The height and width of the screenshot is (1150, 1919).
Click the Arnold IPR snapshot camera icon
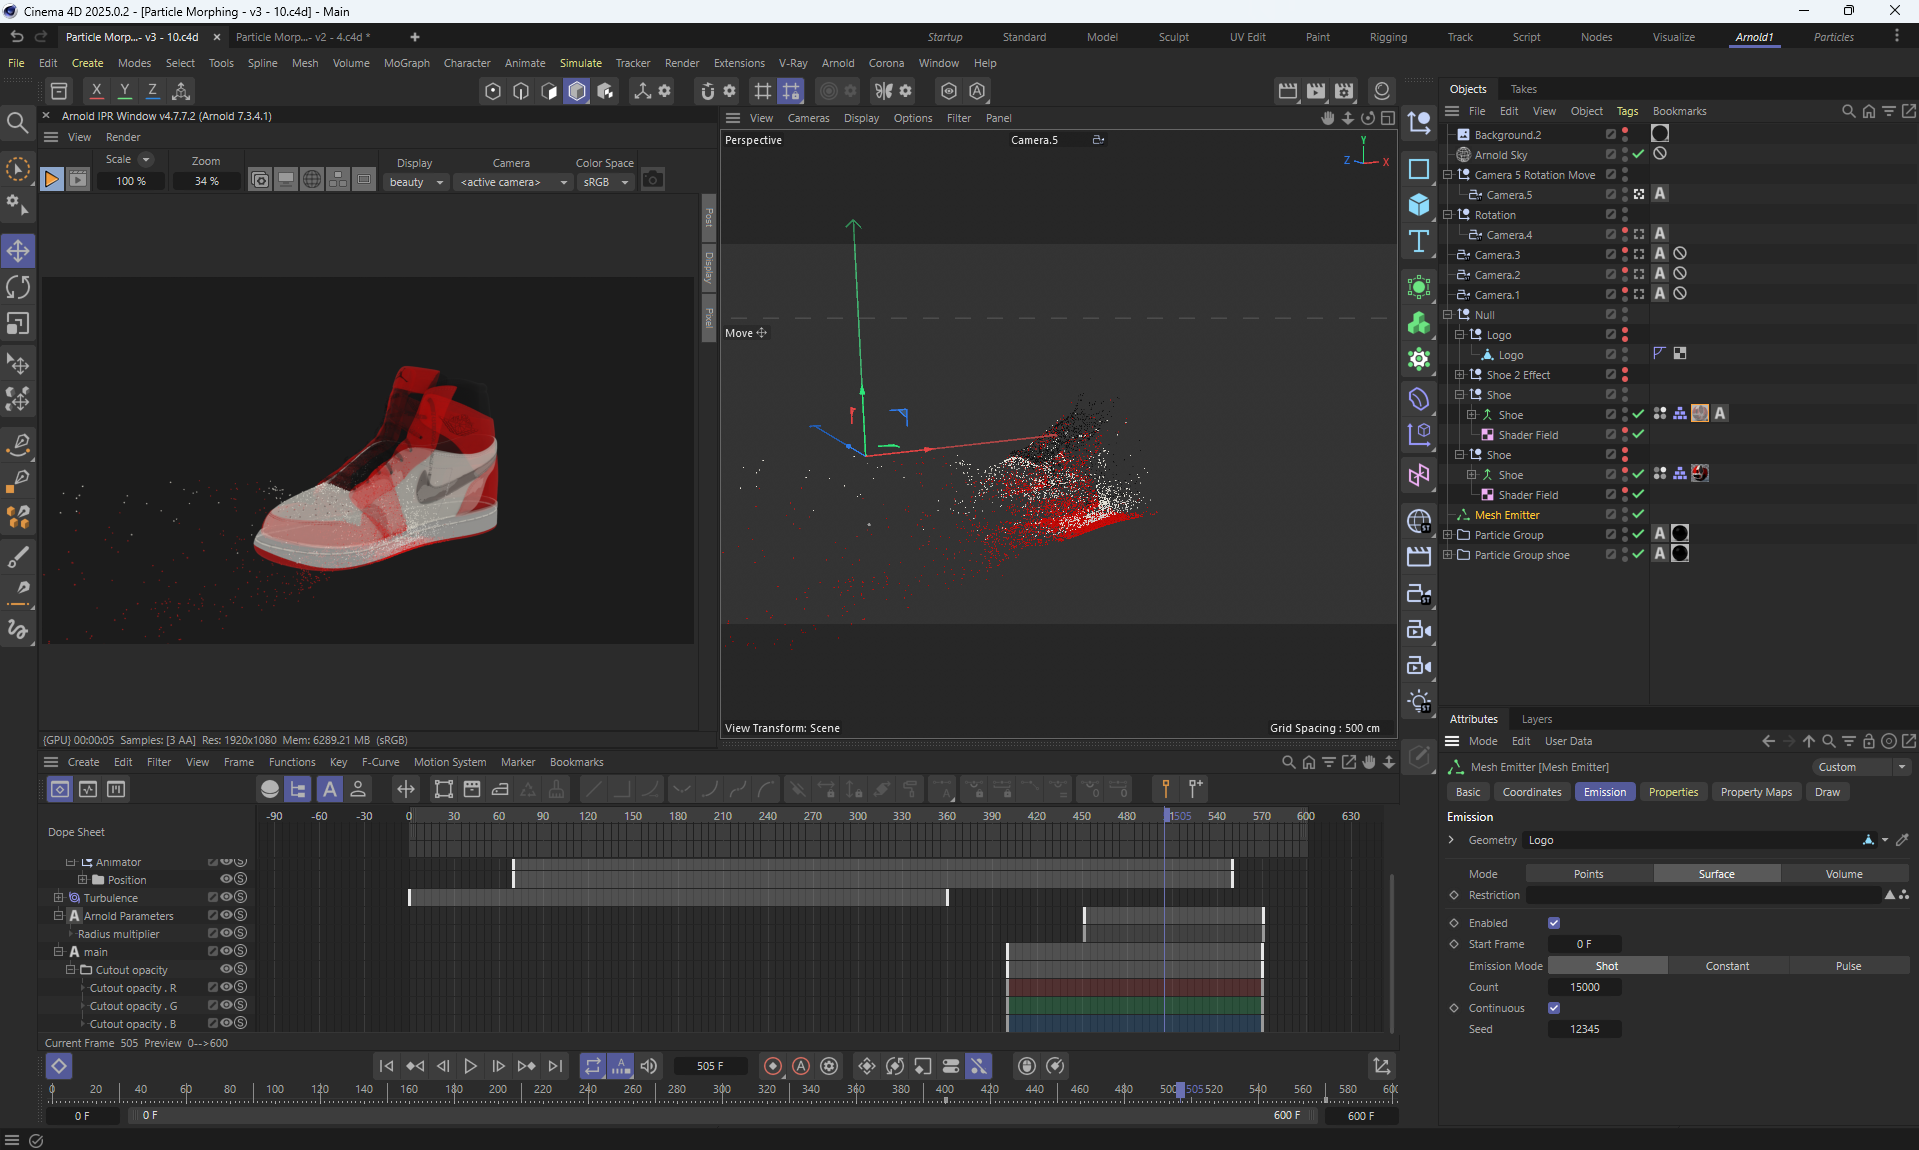[x=653, y=180]
